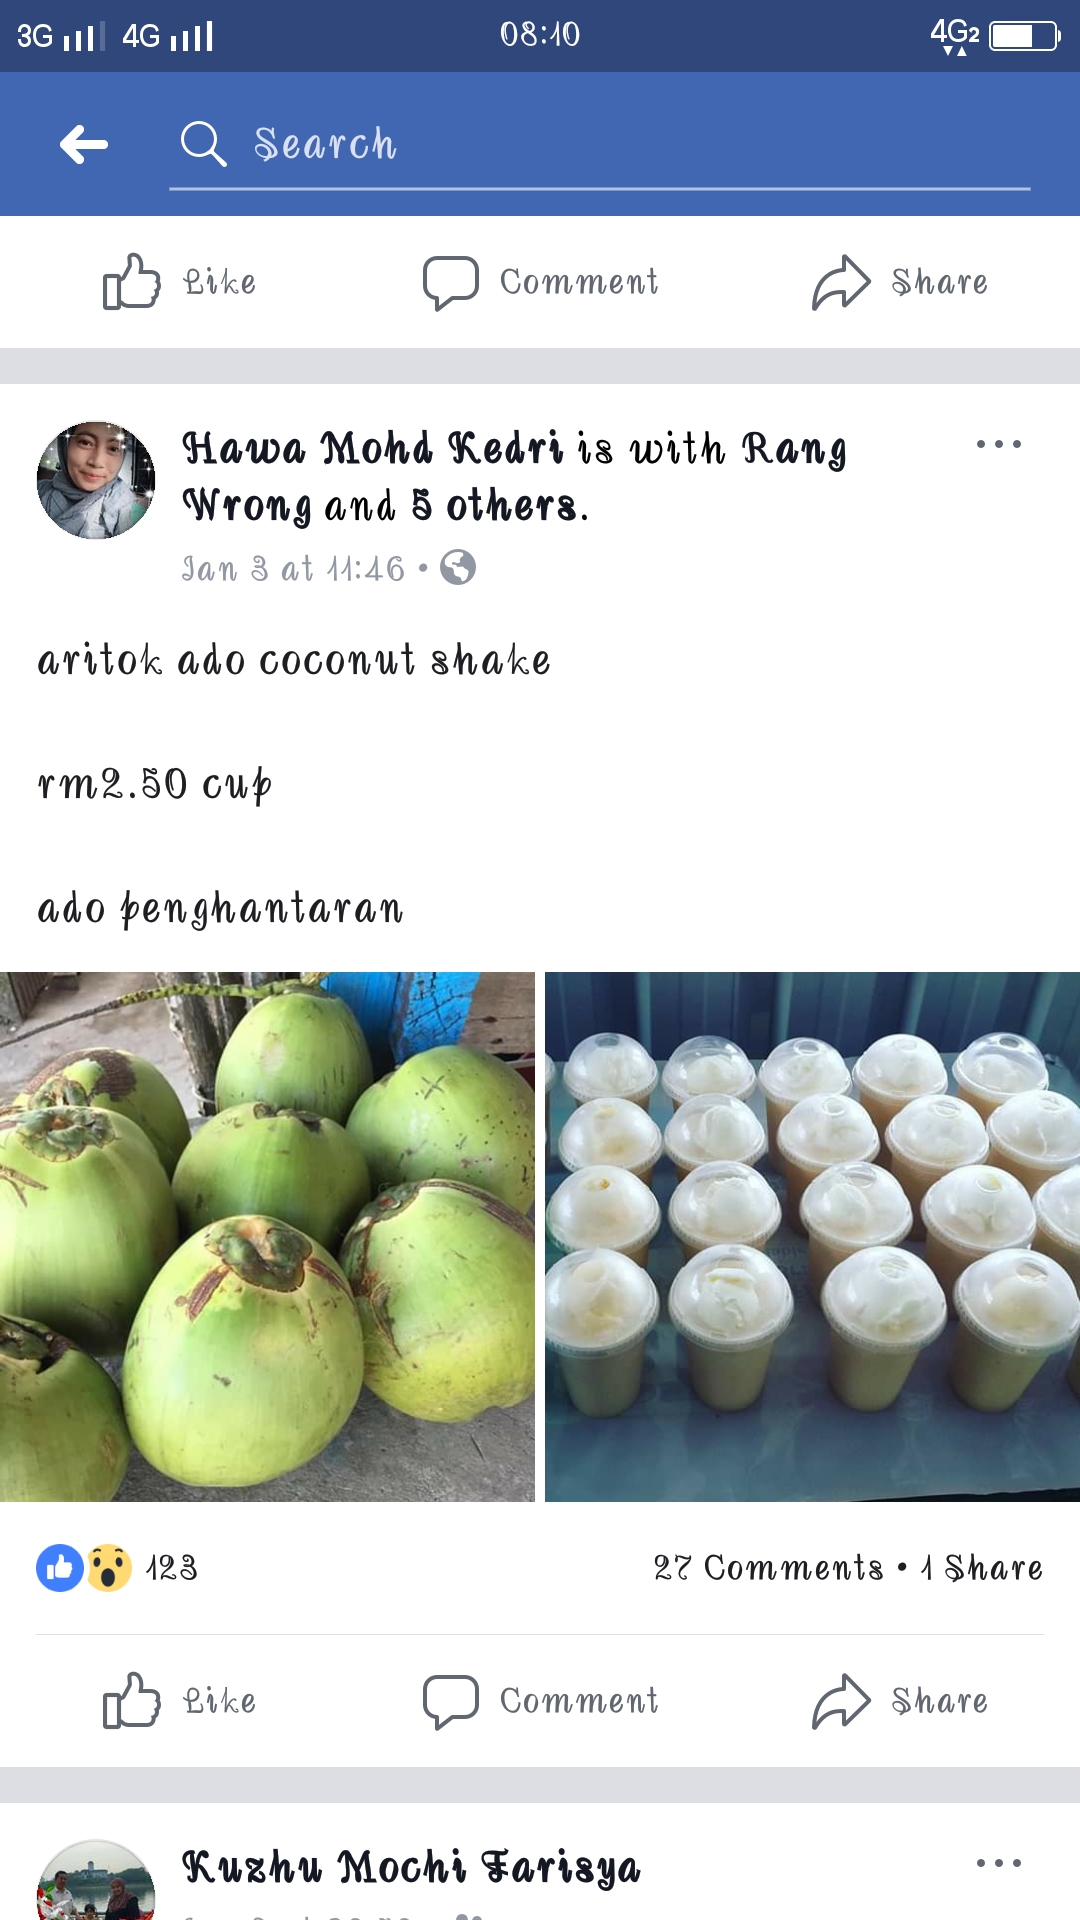The height and width of the screenshot is (1920, 1080).
Task: Open the green coconuts photo
Action: 267,1237
